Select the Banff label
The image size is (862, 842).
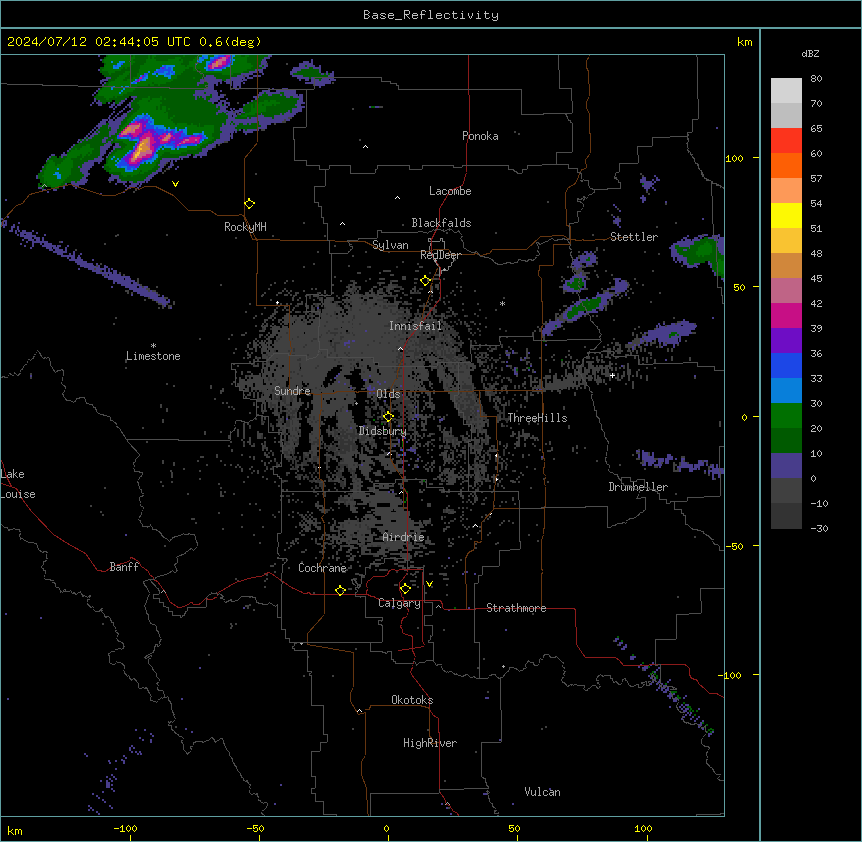[124, 567]
